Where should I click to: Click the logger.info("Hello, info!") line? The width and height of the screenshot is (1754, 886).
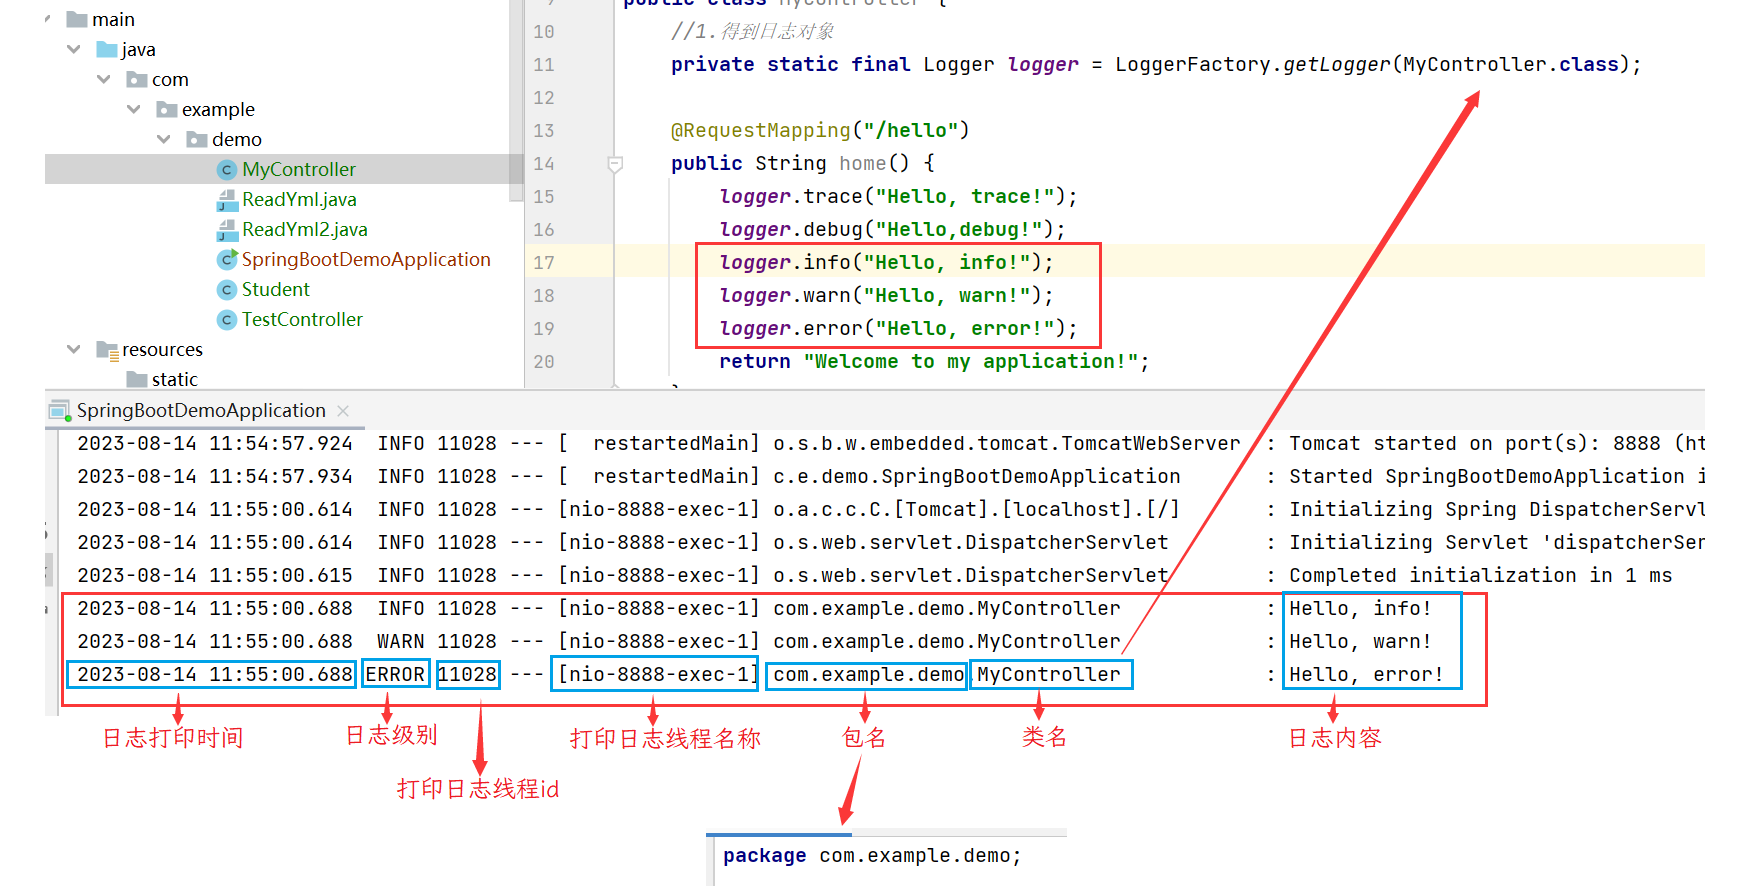(x=886, y=262)
